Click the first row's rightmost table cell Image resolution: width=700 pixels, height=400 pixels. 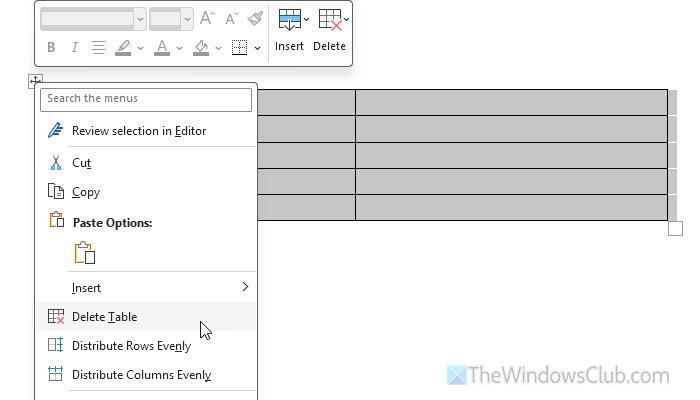click(512, 103)
